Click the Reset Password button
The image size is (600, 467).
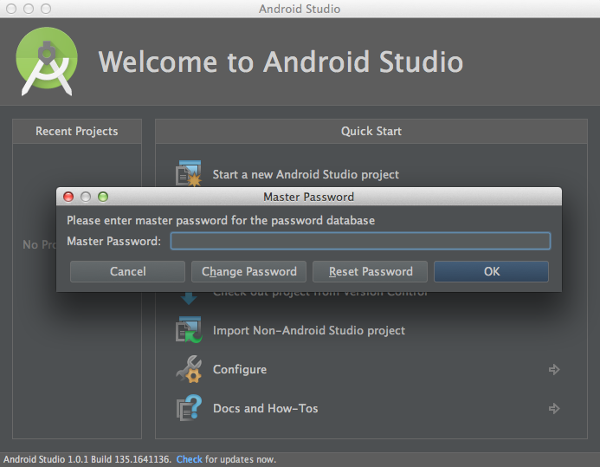tap(370, 272)
